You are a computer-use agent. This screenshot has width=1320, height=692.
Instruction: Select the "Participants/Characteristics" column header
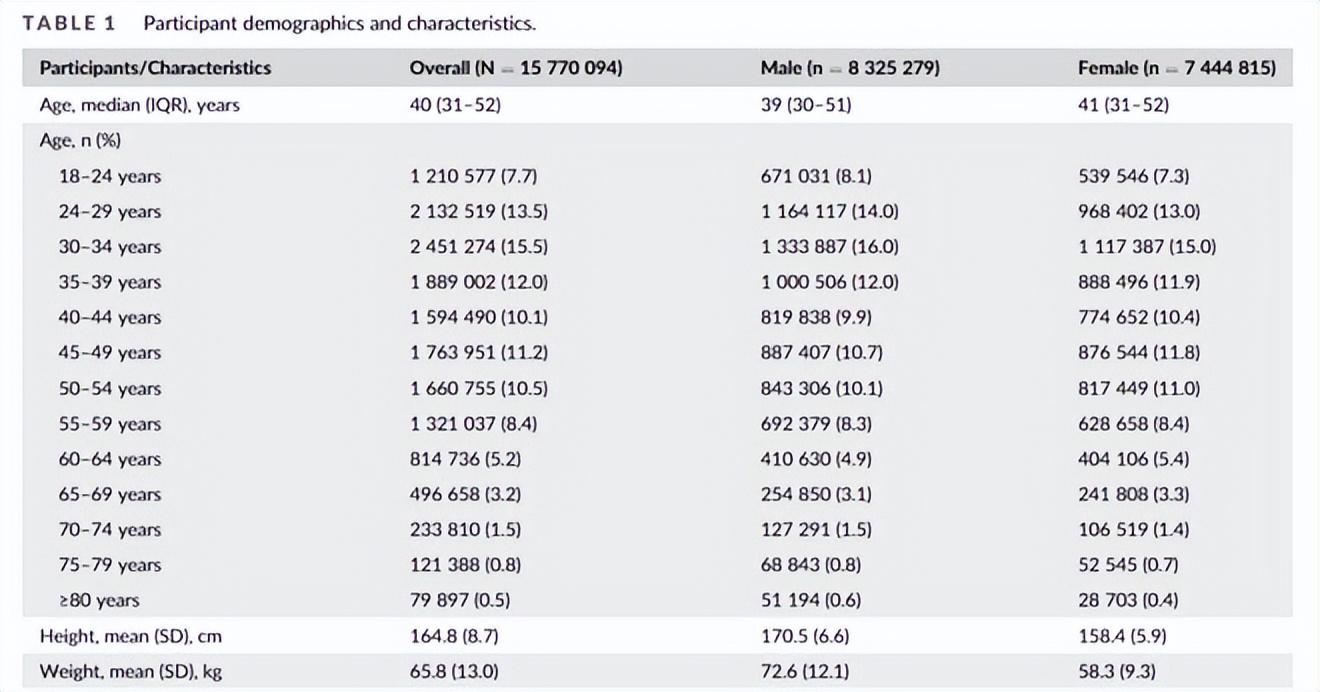(155, 68)
